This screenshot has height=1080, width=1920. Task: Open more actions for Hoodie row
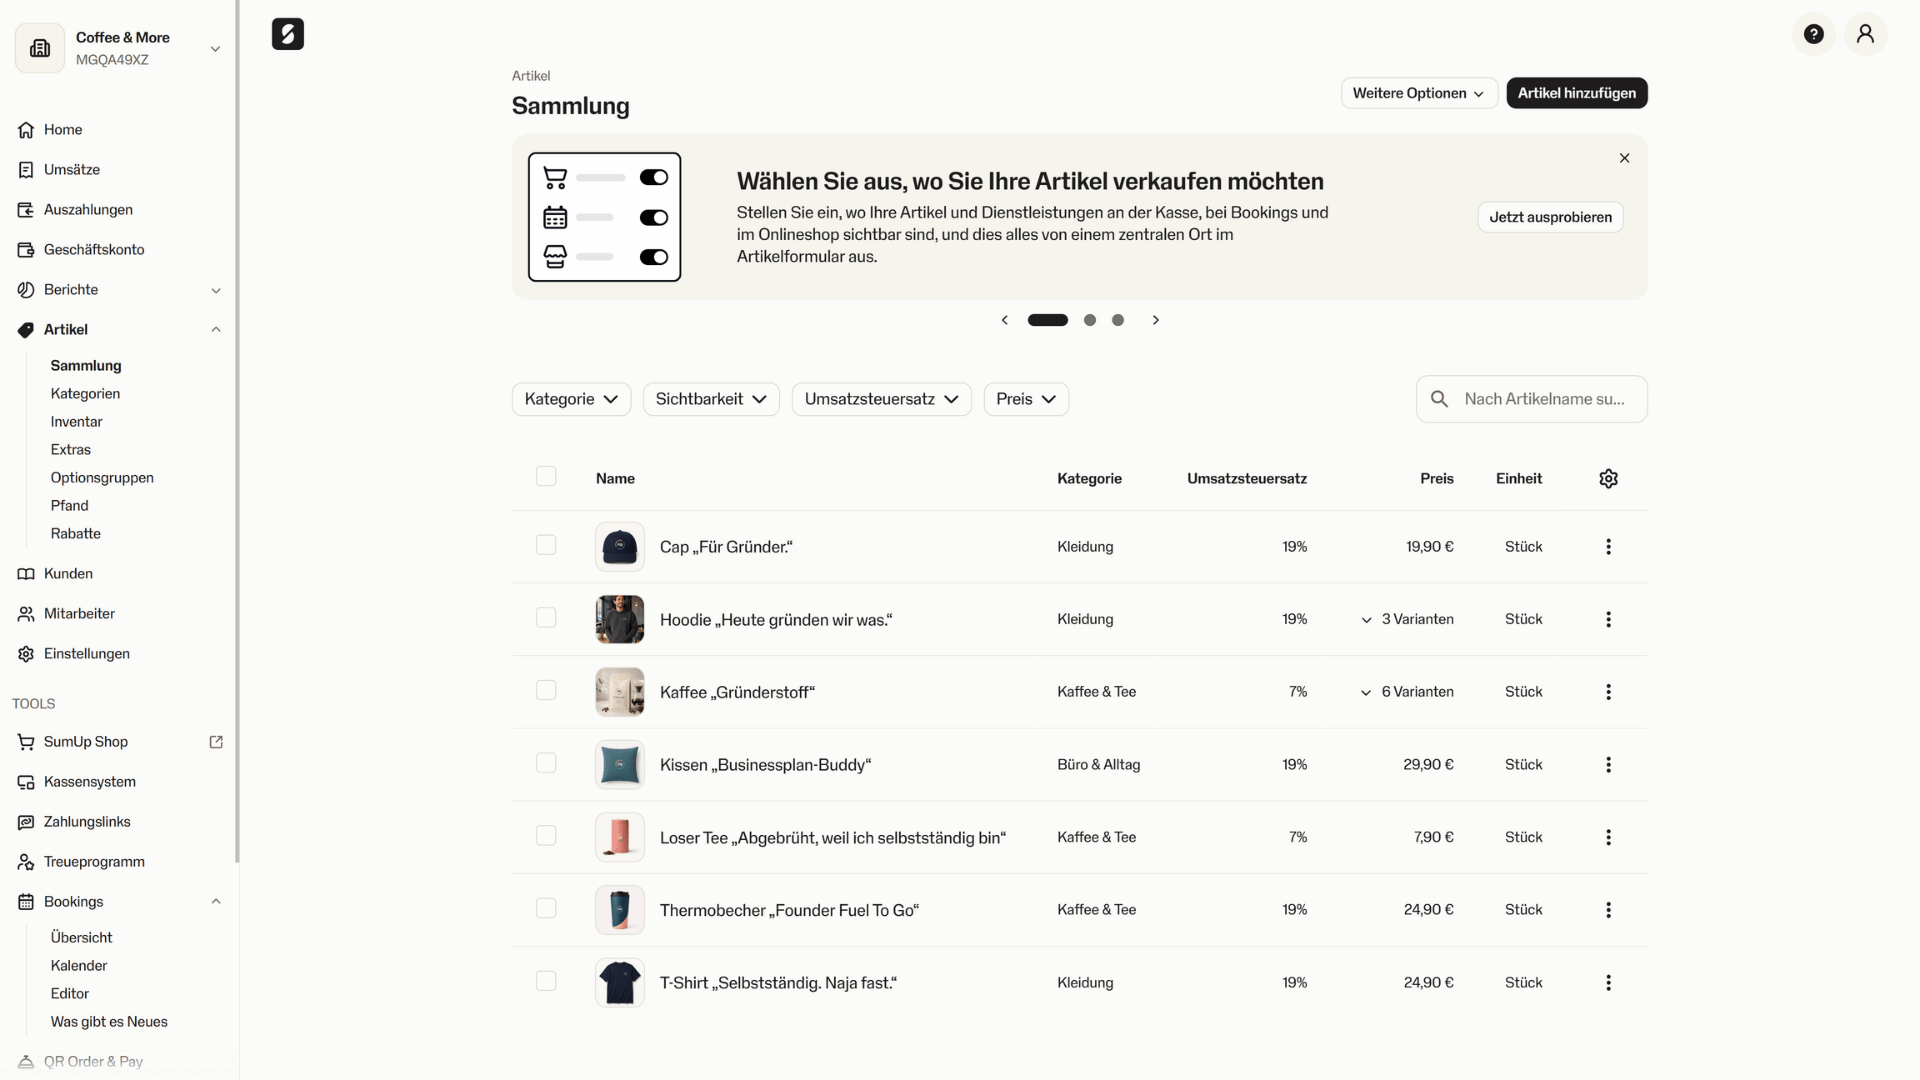1608,620
